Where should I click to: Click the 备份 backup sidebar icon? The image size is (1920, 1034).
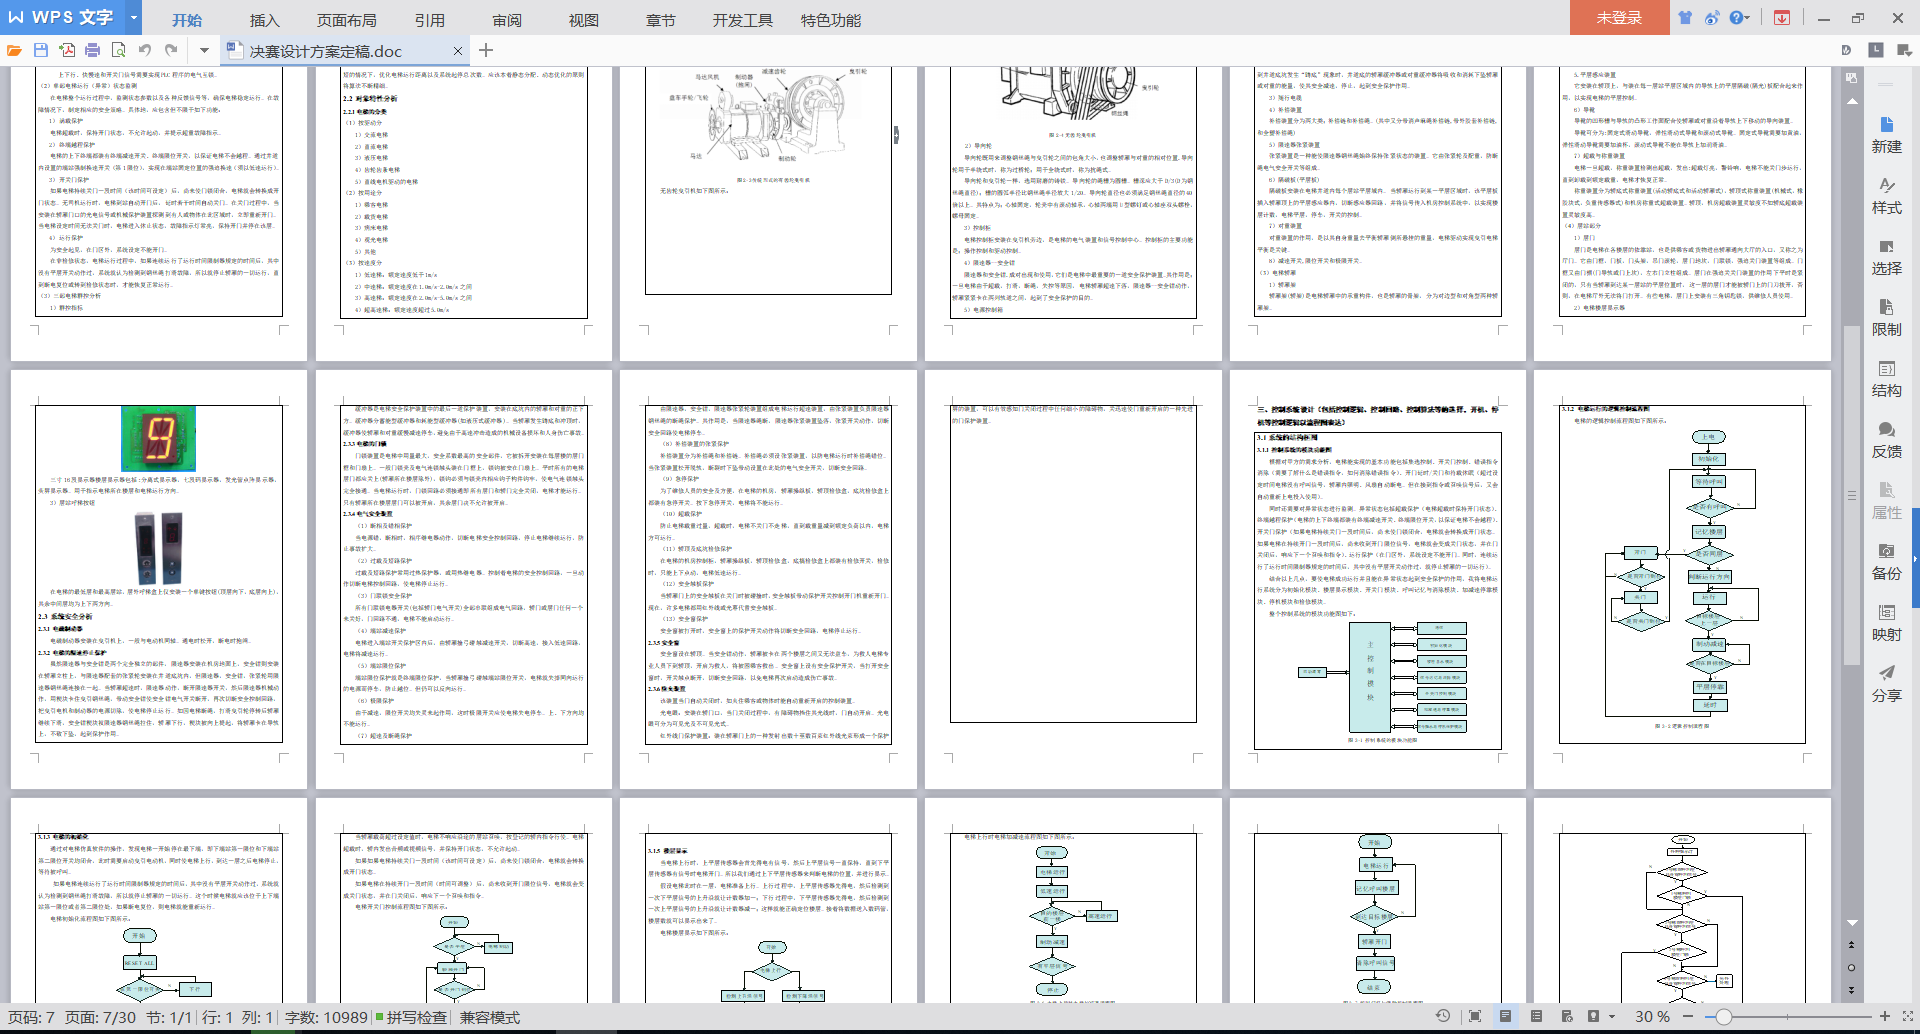[1886, 561]
